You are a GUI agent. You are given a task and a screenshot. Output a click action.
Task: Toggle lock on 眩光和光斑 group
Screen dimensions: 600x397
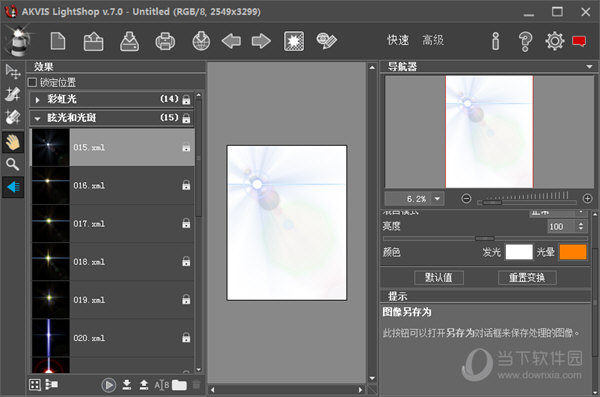coord(186,118)
